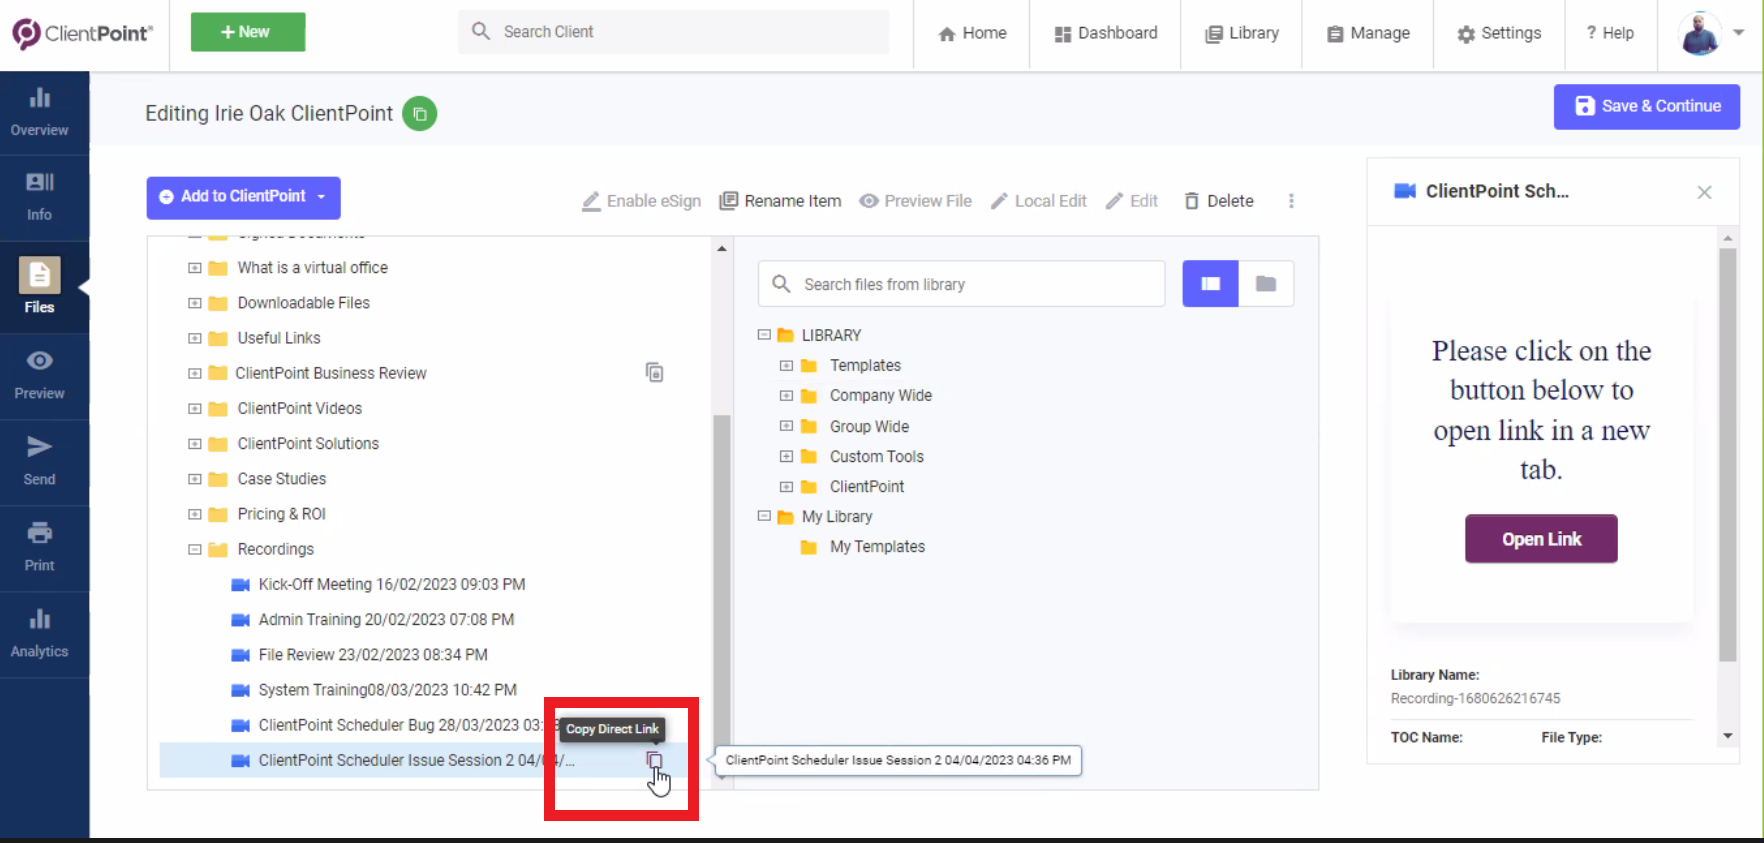Screen dimensions: 1764x843
Task: Expand the What is a virtual office folder
Action: [x=195, y=268]
